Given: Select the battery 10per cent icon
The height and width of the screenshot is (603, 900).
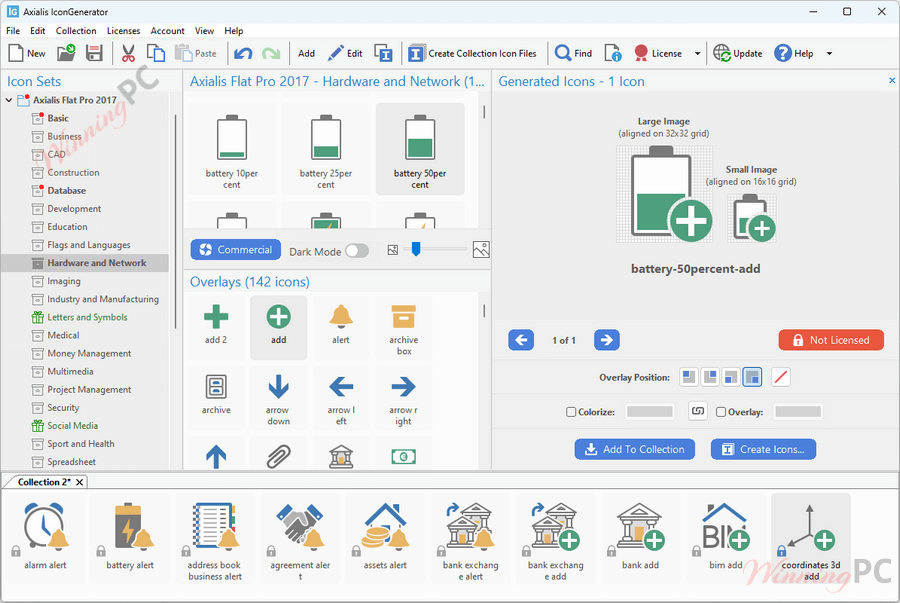Looking at the screenshot, I should pos(232,150).
